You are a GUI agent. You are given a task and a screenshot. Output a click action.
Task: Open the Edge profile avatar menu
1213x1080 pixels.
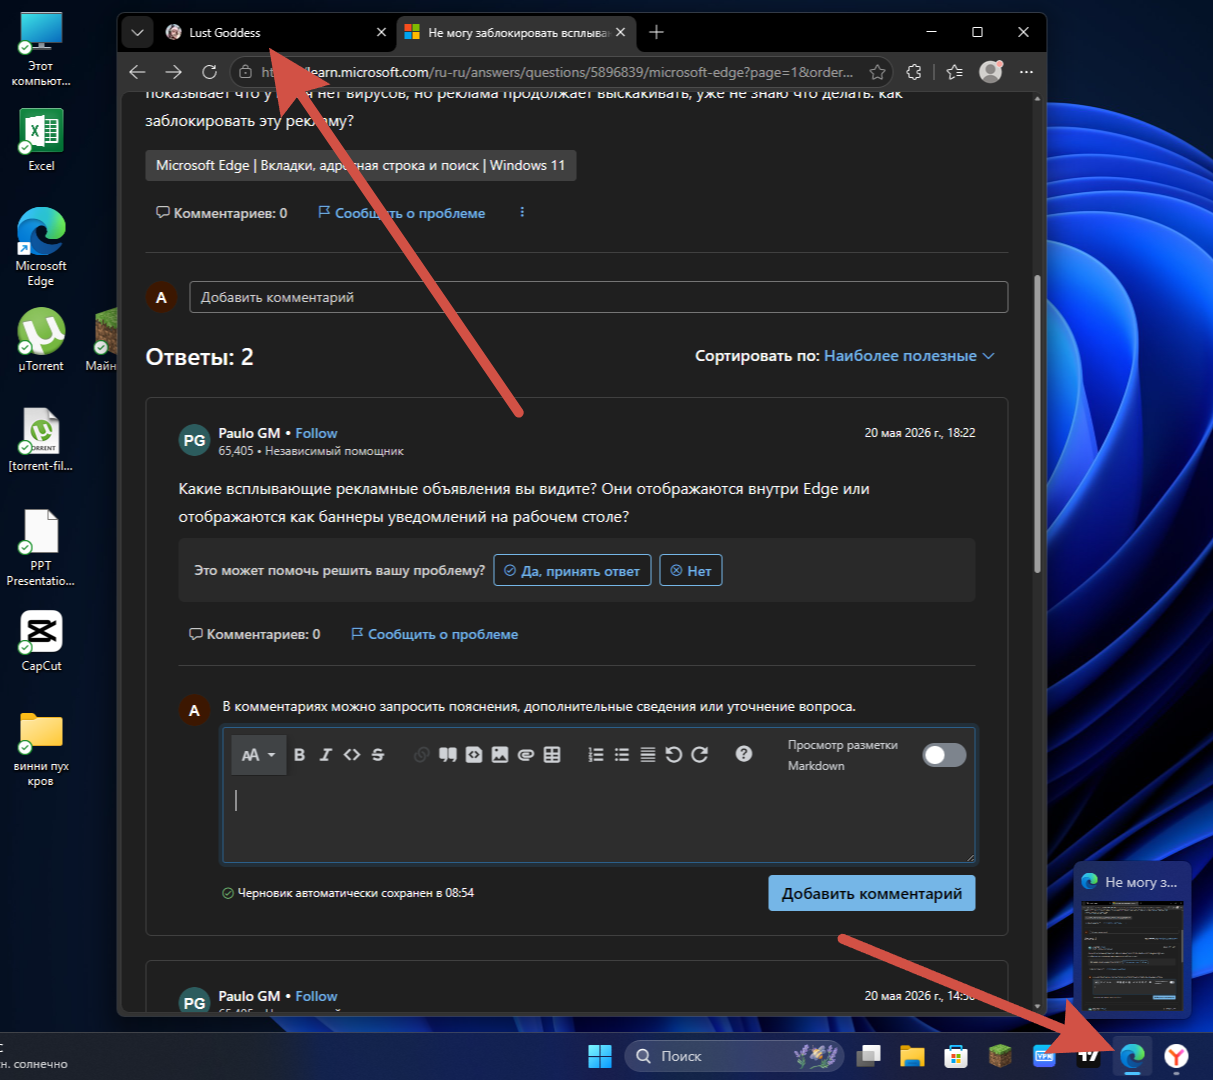(990, 72)
